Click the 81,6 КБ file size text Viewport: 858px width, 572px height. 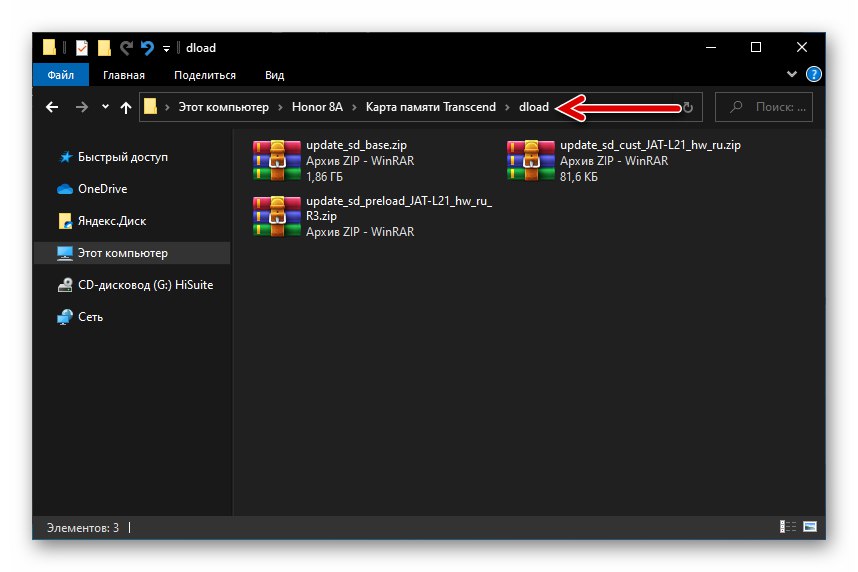click(579, 177)
